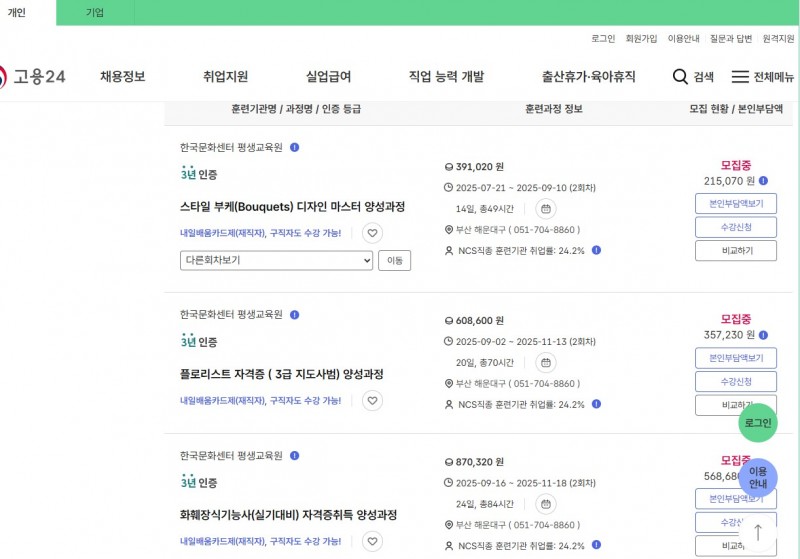Viewport: 800px width, 559px height.
Task: Open the 출산휴가·육아휴직 menu
Action: (x=589, y=77)
